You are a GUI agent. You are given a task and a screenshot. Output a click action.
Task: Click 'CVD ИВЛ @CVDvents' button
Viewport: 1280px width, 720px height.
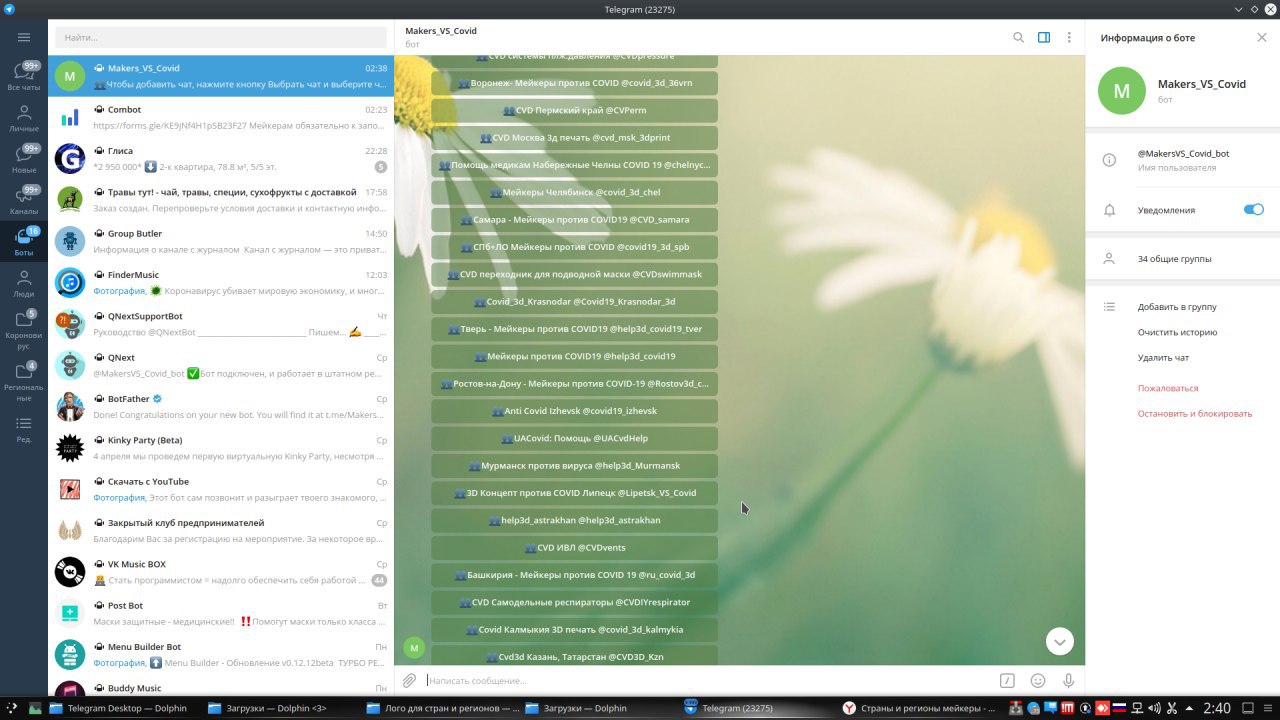tap(574, 547)
